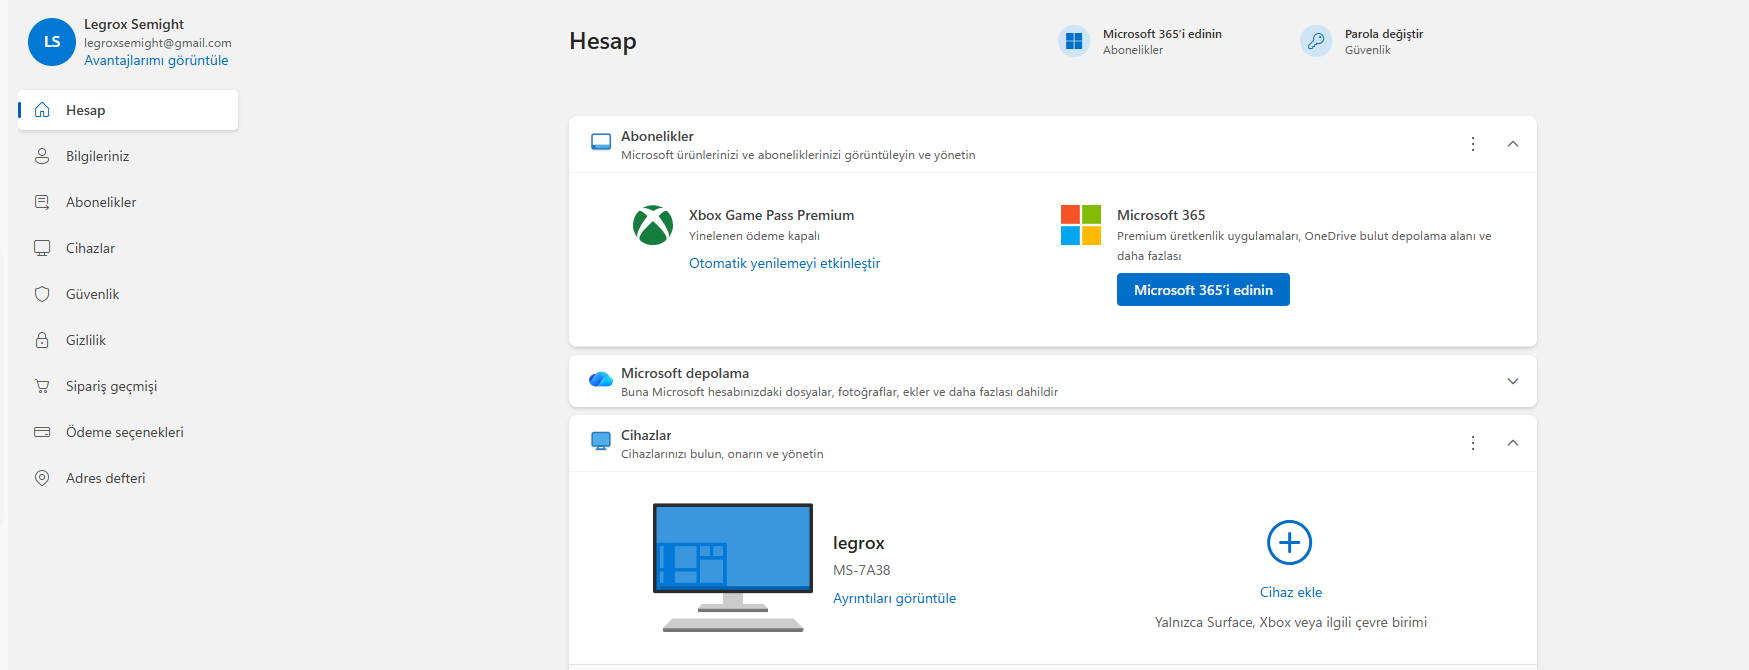This screenshot has height=670, width=1749.
Task: Click the legroxsemight@gmail.com email text
Action: [x=158, y=43]
